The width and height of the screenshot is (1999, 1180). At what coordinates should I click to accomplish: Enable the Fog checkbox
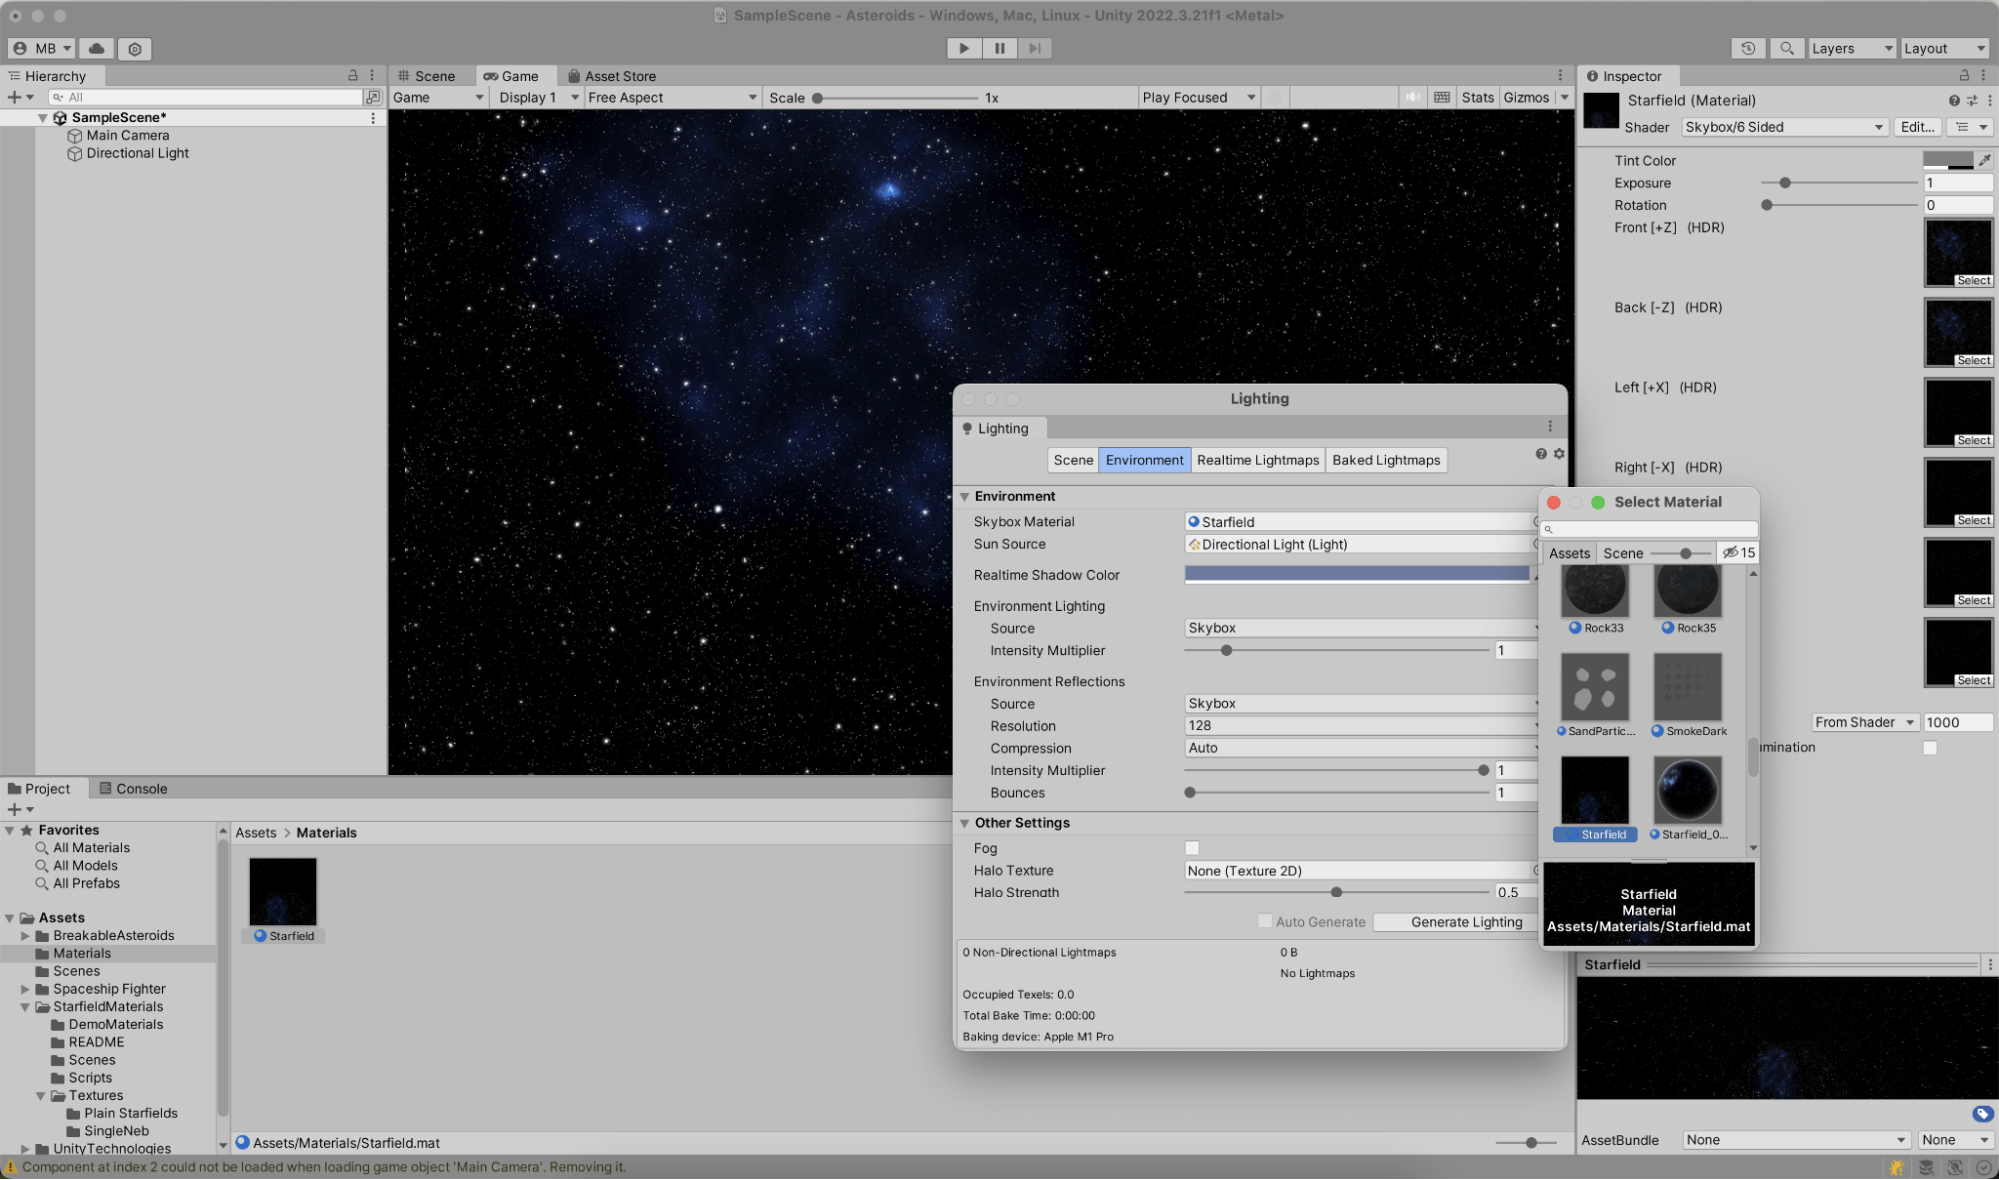[1192, 847]
